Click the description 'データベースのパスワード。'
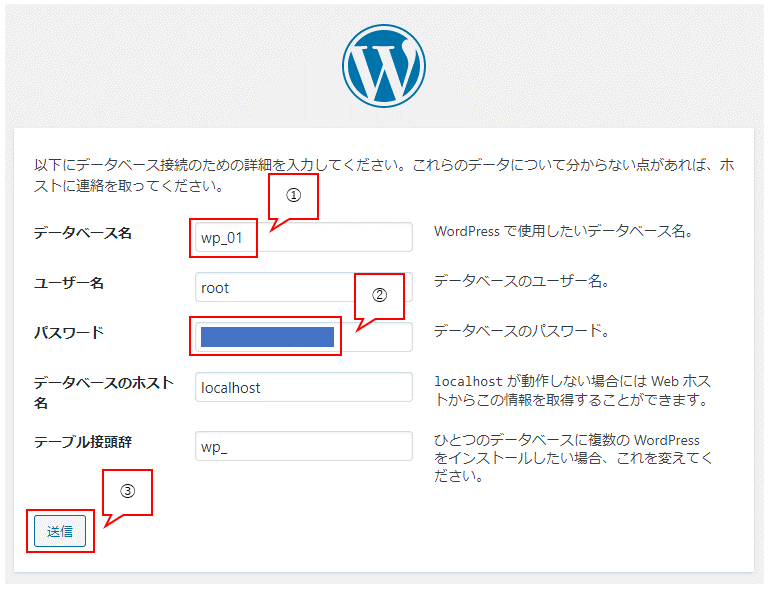 [522, 331]
